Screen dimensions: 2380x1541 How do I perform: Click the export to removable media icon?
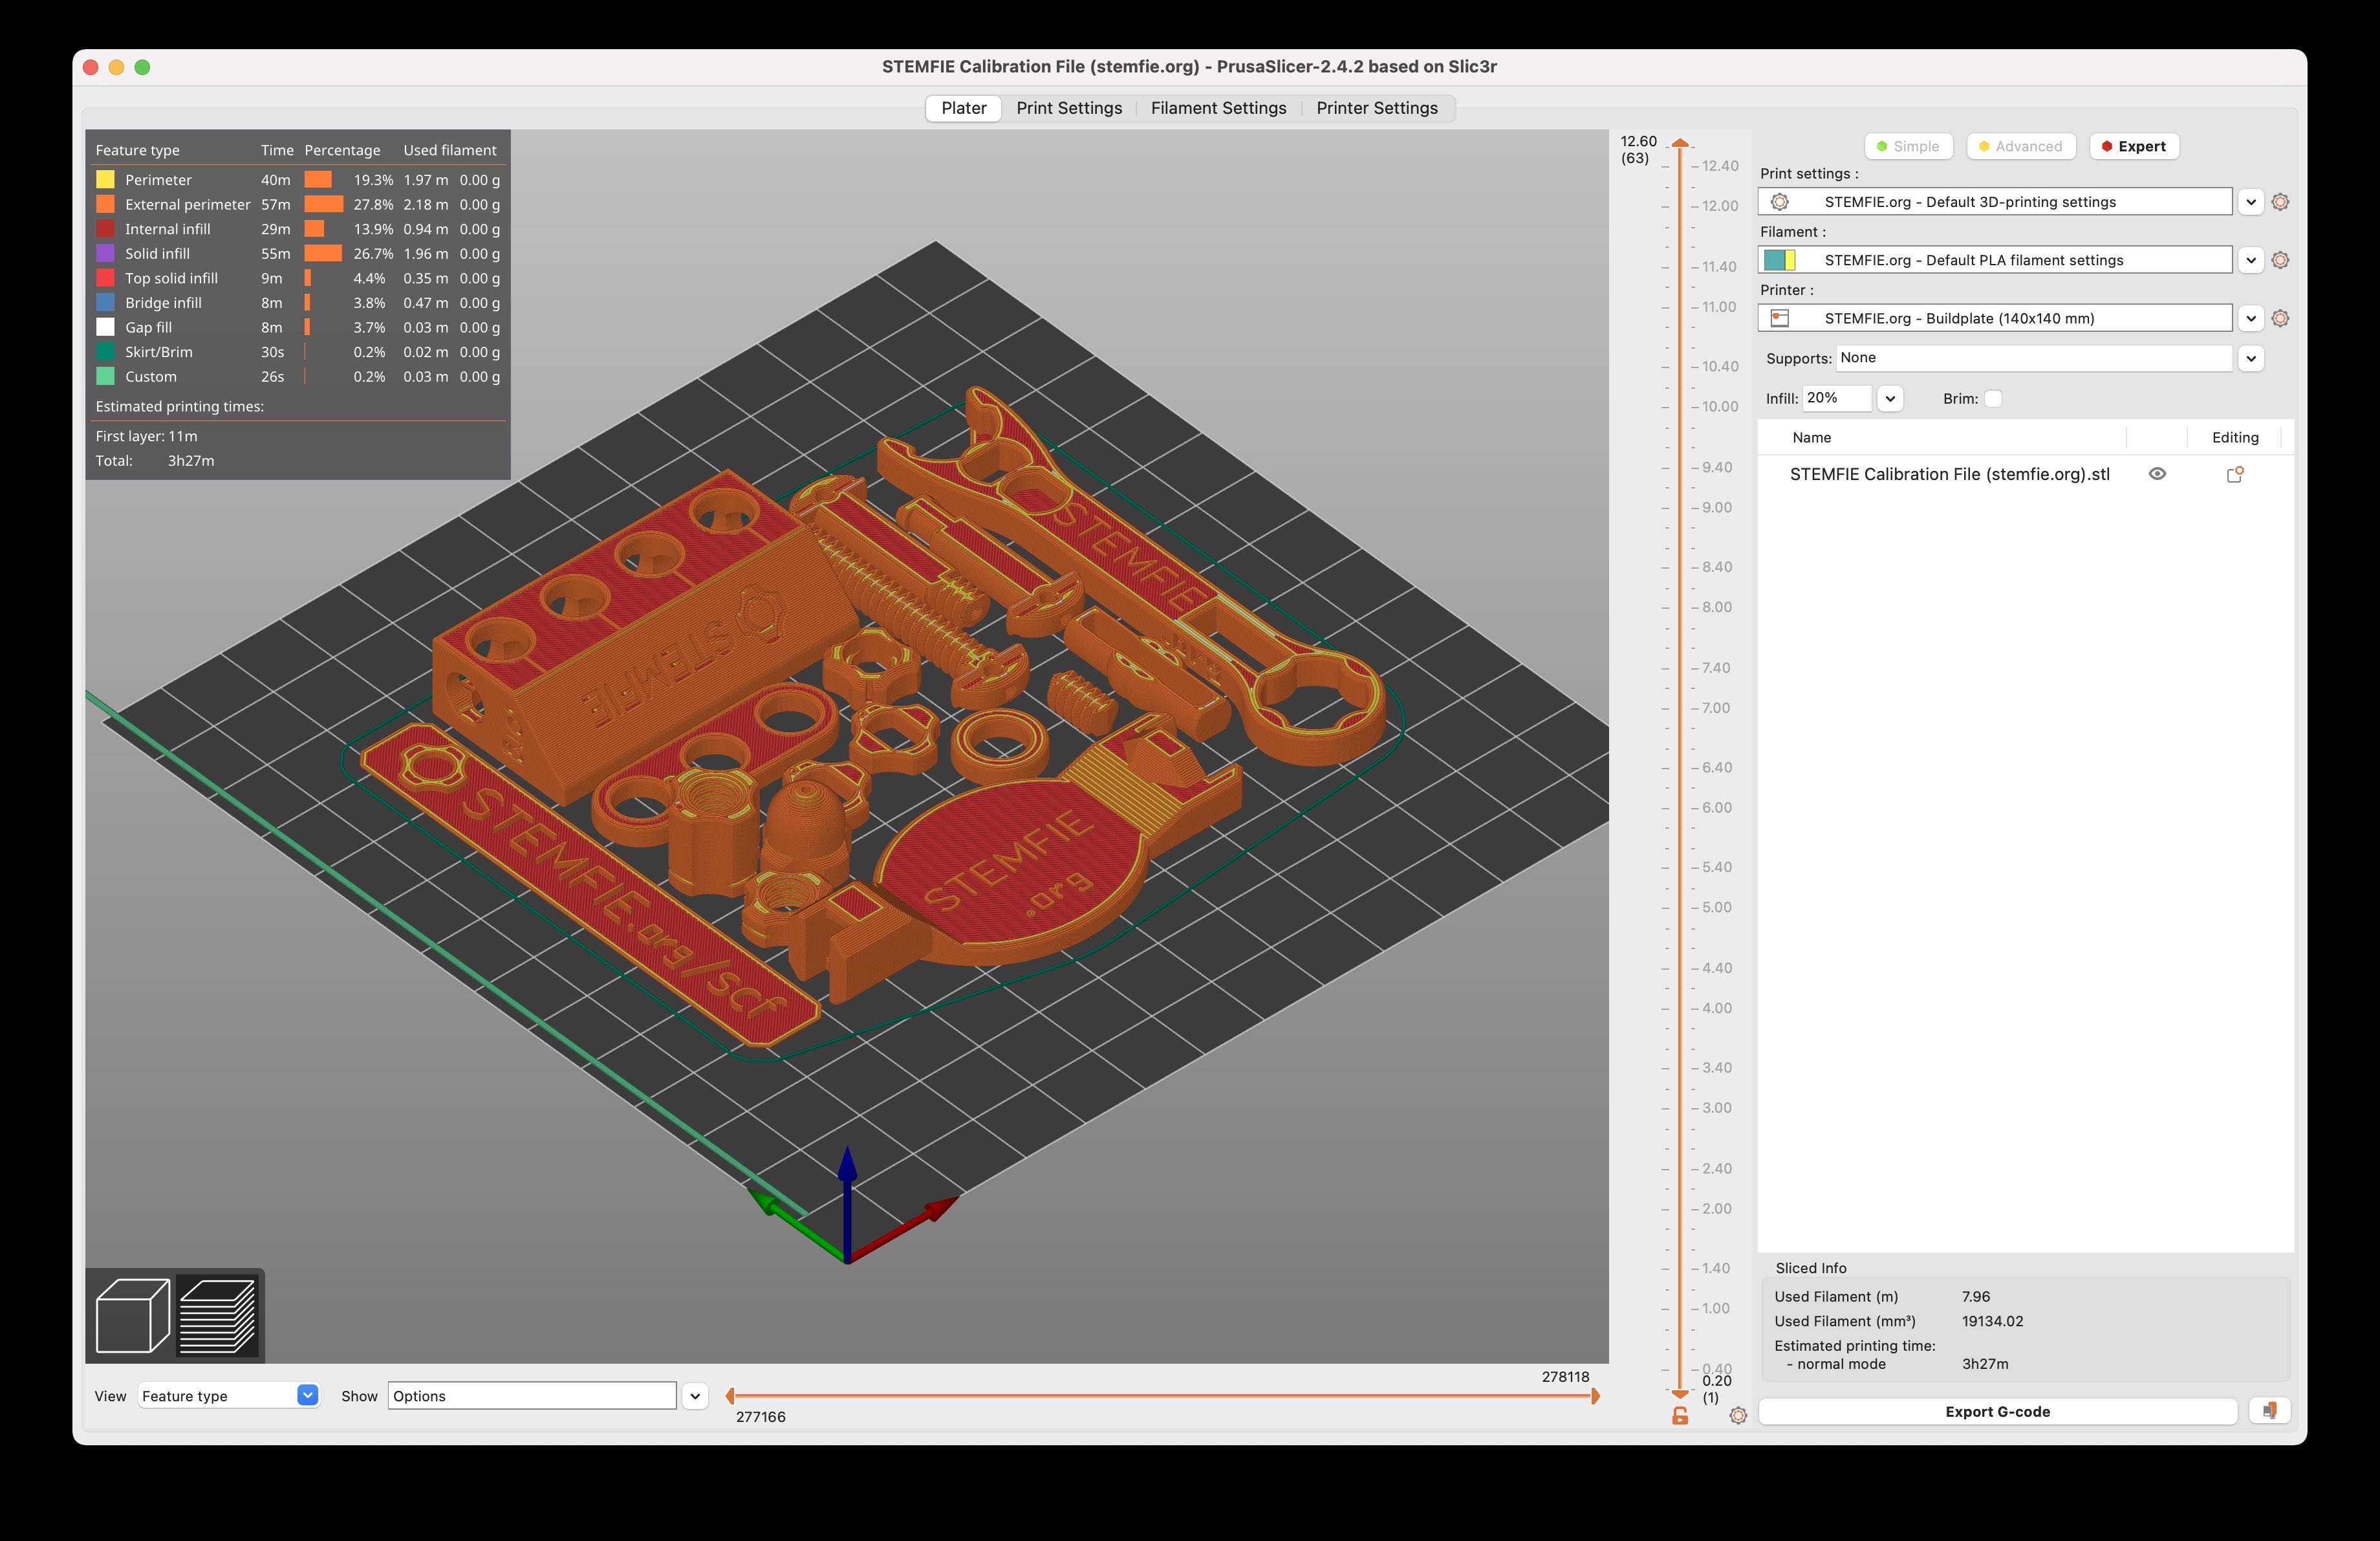coord(2270,1411)
